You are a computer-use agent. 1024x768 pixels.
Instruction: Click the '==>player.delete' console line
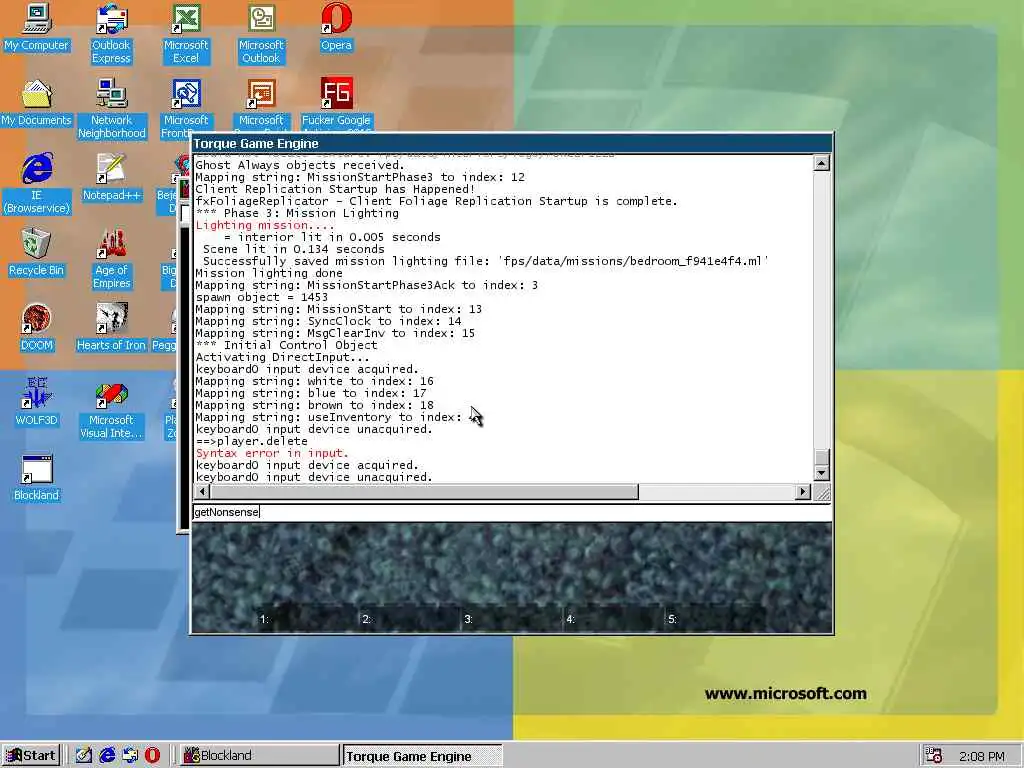[251, 441]
